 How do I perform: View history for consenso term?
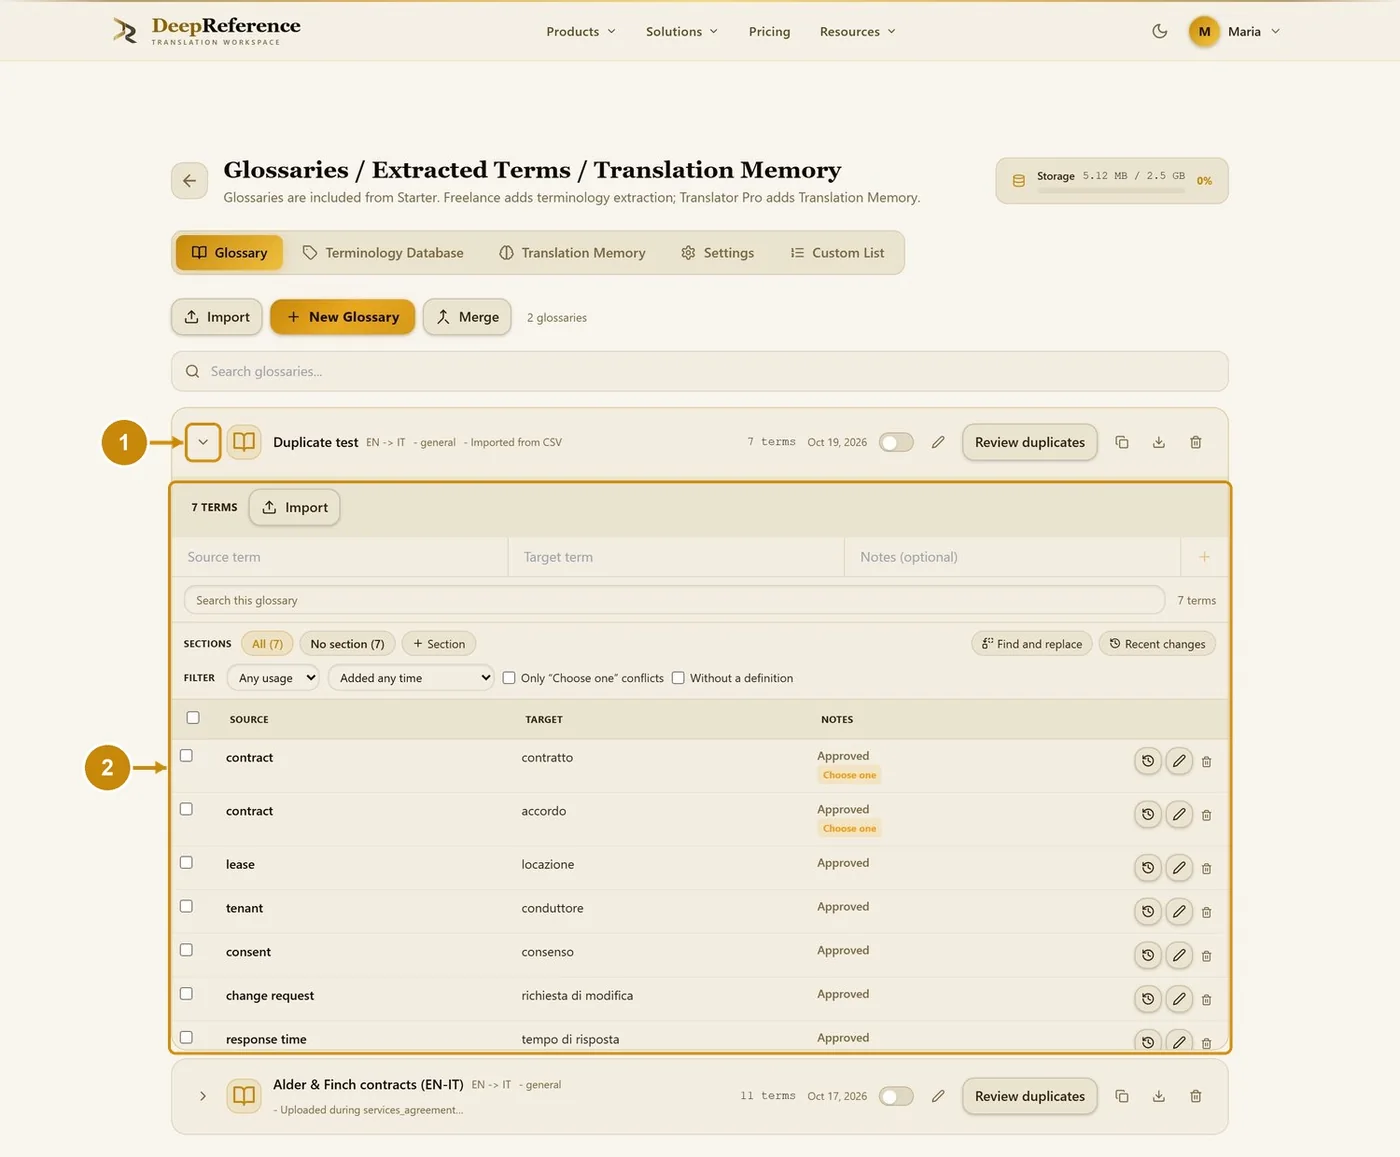[1148, 956]
